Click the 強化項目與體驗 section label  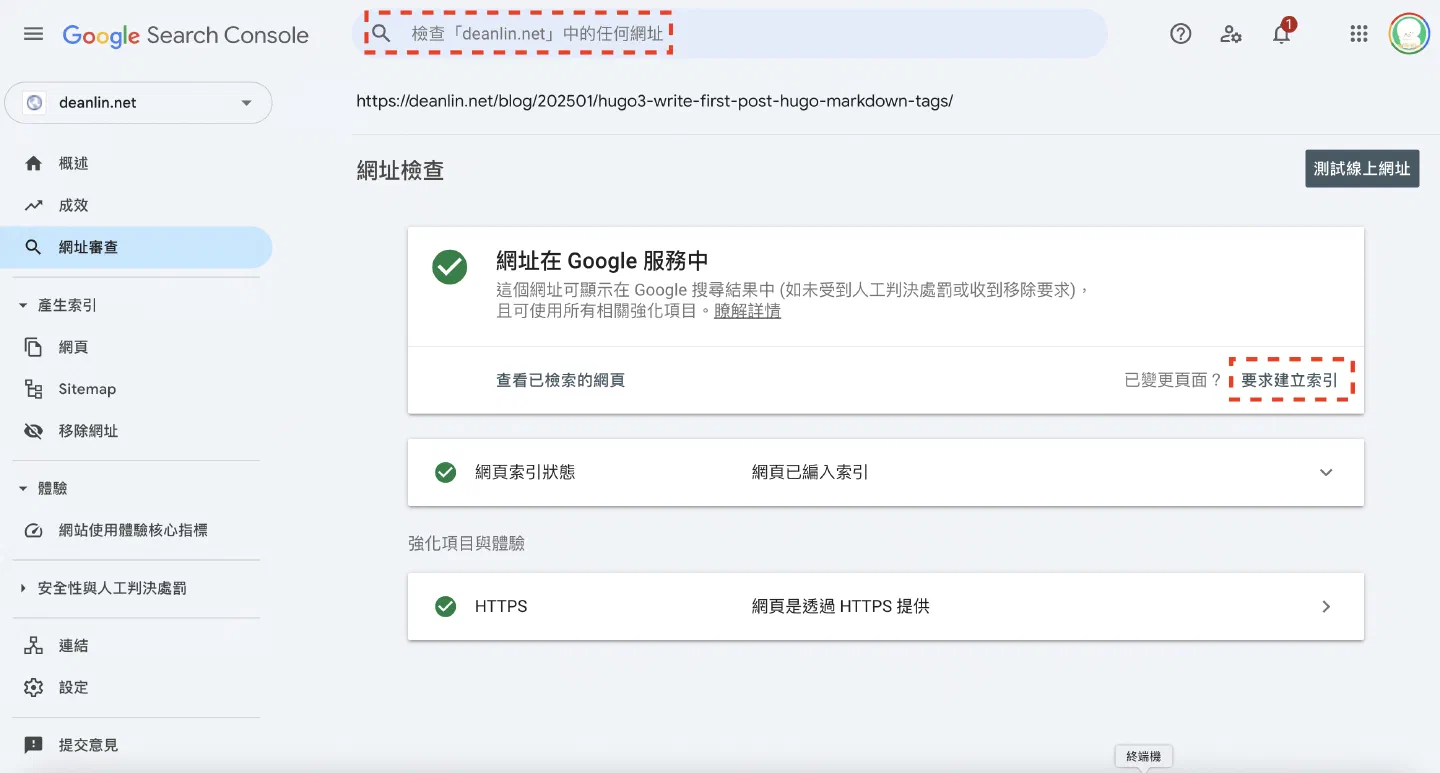[467, 543]
